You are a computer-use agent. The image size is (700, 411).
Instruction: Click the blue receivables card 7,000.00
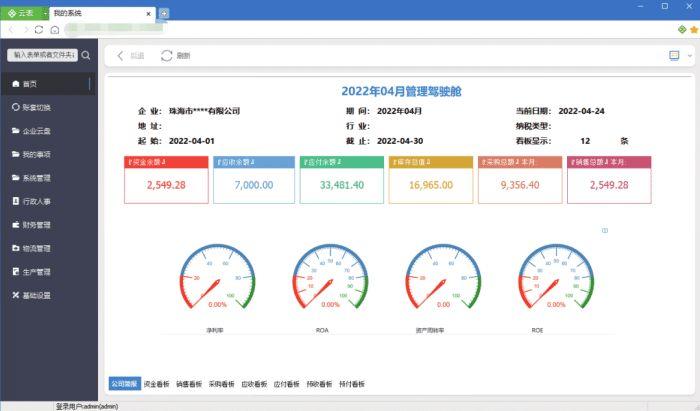click(254, 180)
